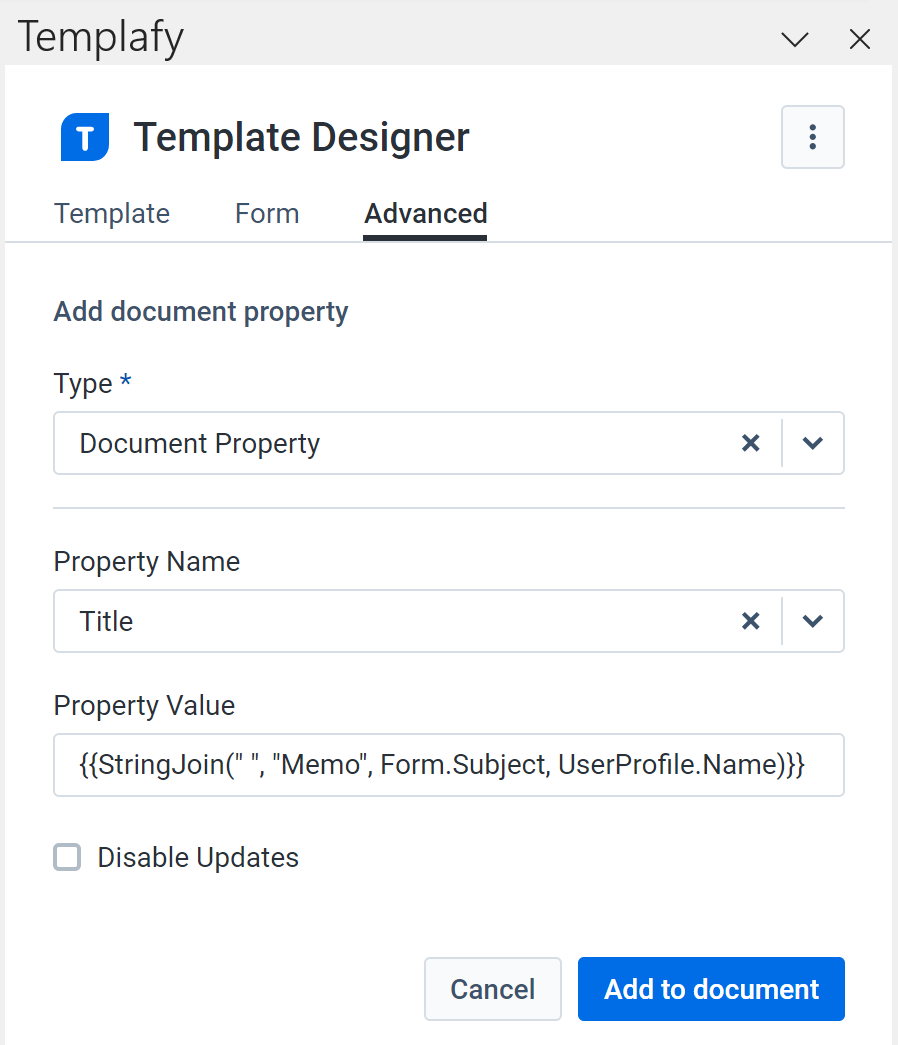Select the Form tab
The width and height of the screenshot is (898, 1045).
[267, 213]
